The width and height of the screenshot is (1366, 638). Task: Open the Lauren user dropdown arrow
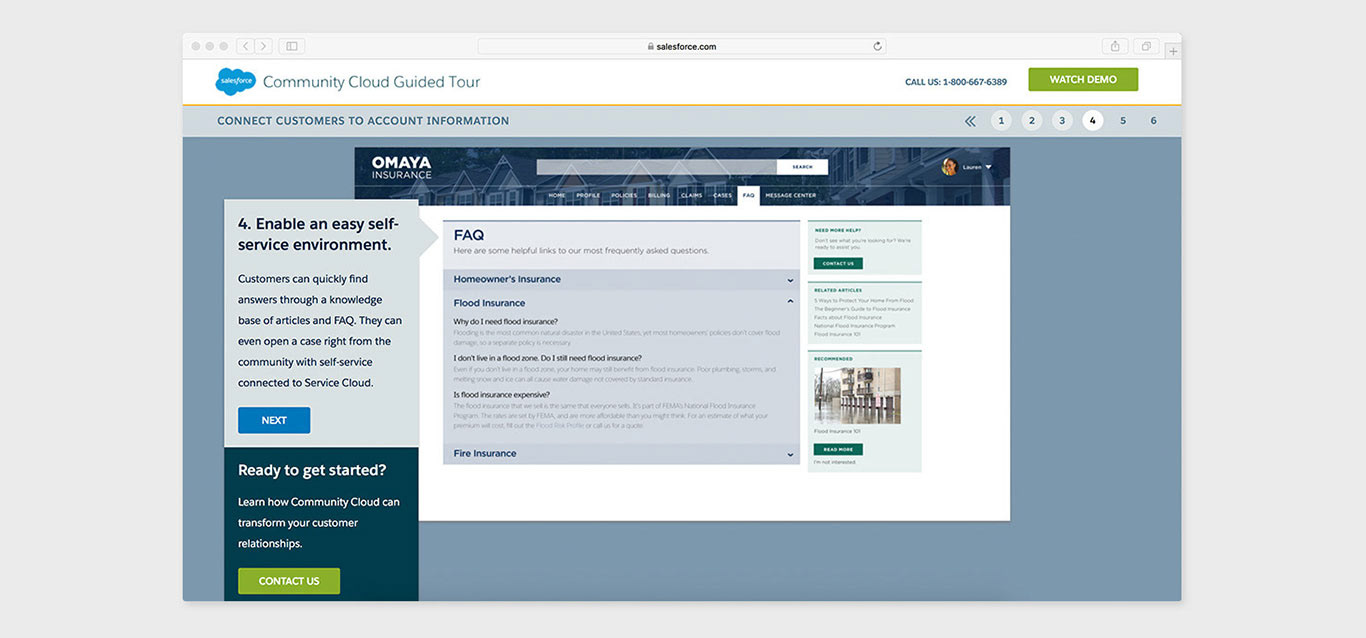tap(988, 167)
